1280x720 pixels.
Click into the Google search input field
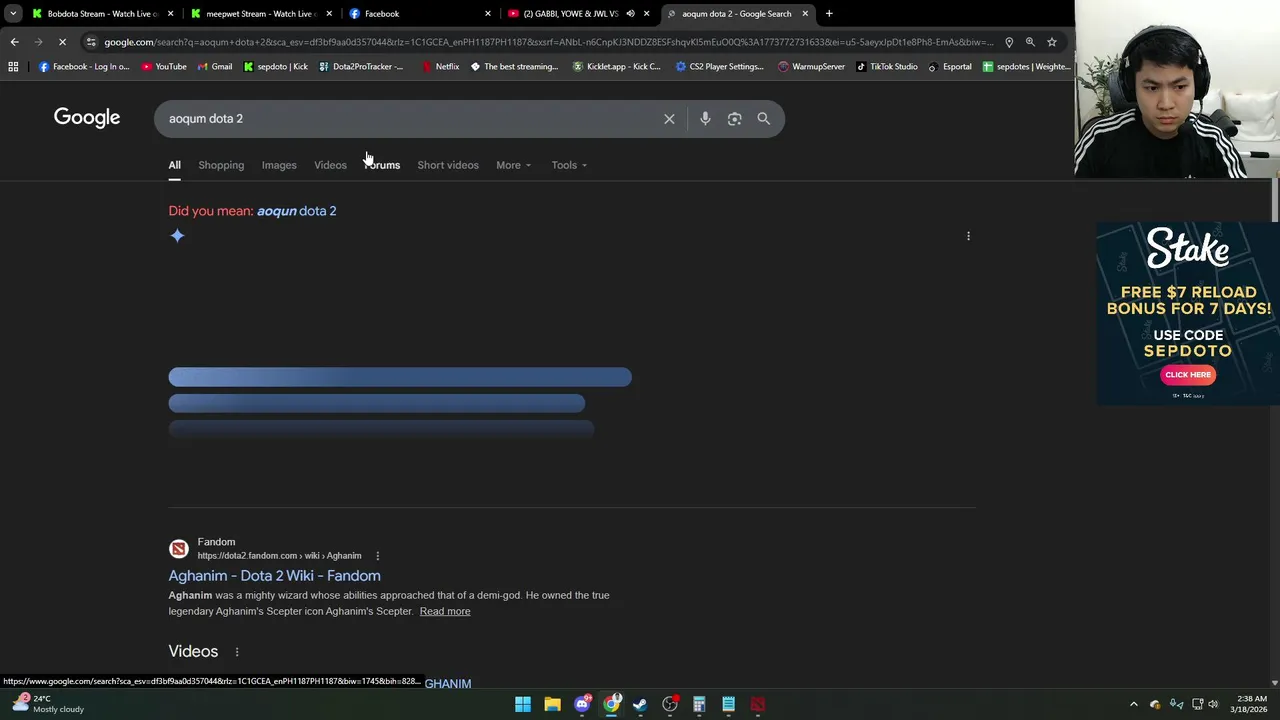click(410, 119)
